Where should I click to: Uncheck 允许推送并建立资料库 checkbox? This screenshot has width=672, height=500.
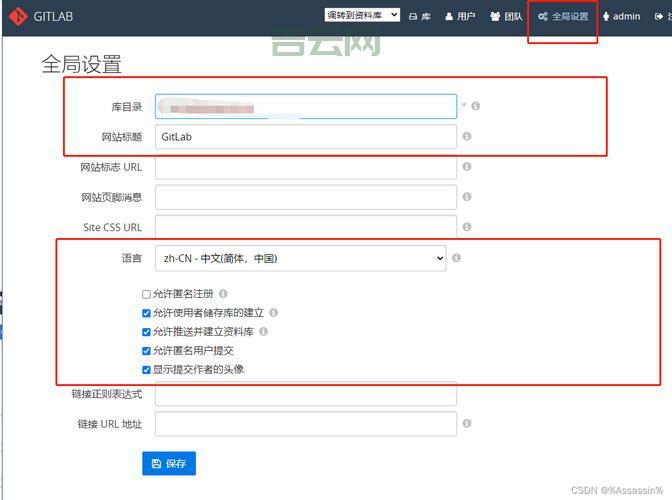tap(146, 332)
